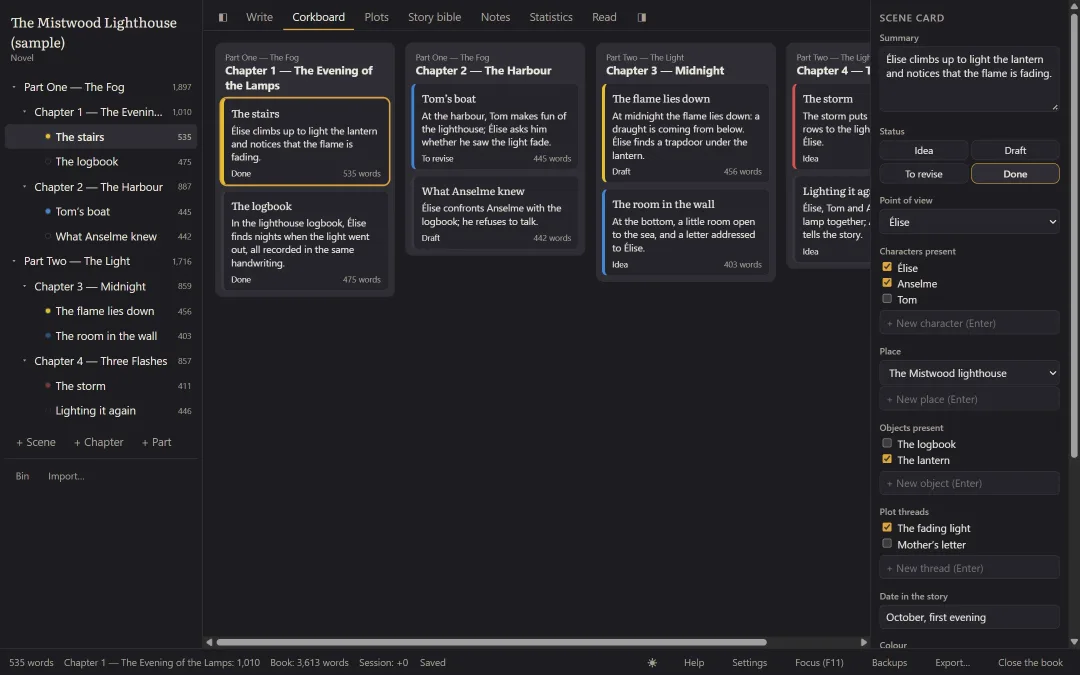
Task: Add a new chapter with + Chapter
Action: click(x=98, y=442)
